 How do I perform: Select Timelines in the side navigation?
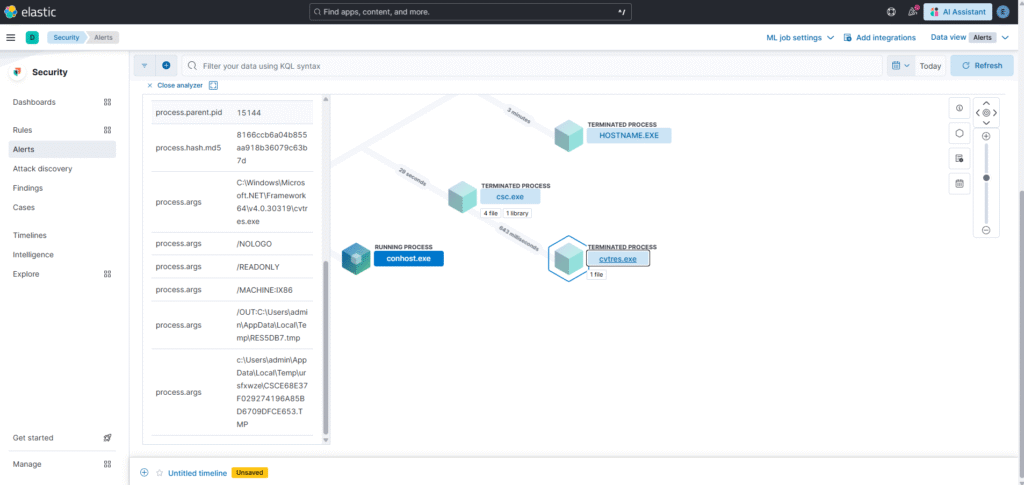(x=30, y=235)
